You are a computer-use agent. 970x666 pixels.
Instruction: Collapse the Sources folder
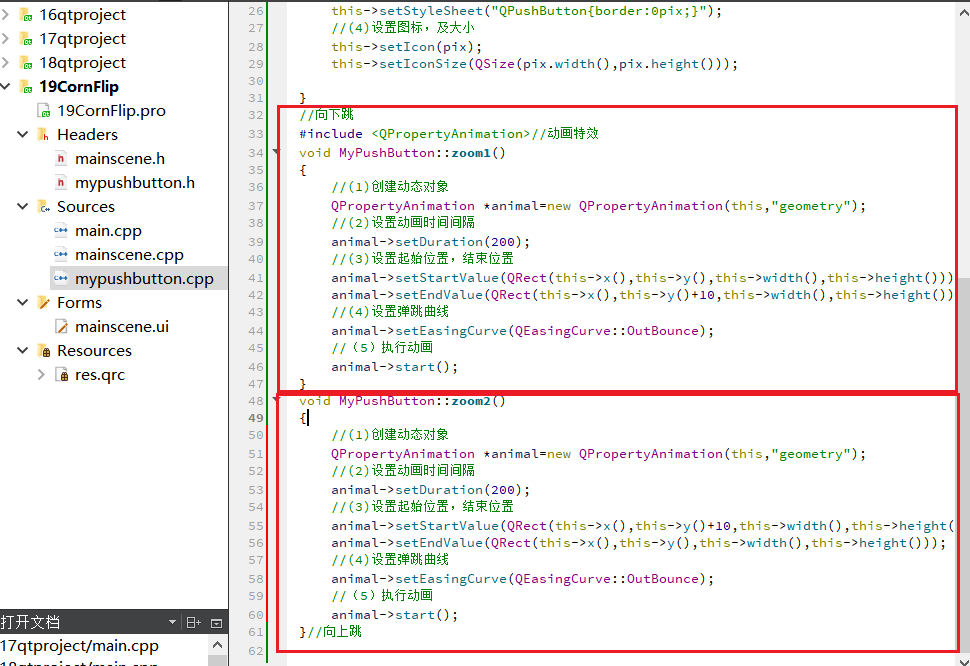[23, 207]
